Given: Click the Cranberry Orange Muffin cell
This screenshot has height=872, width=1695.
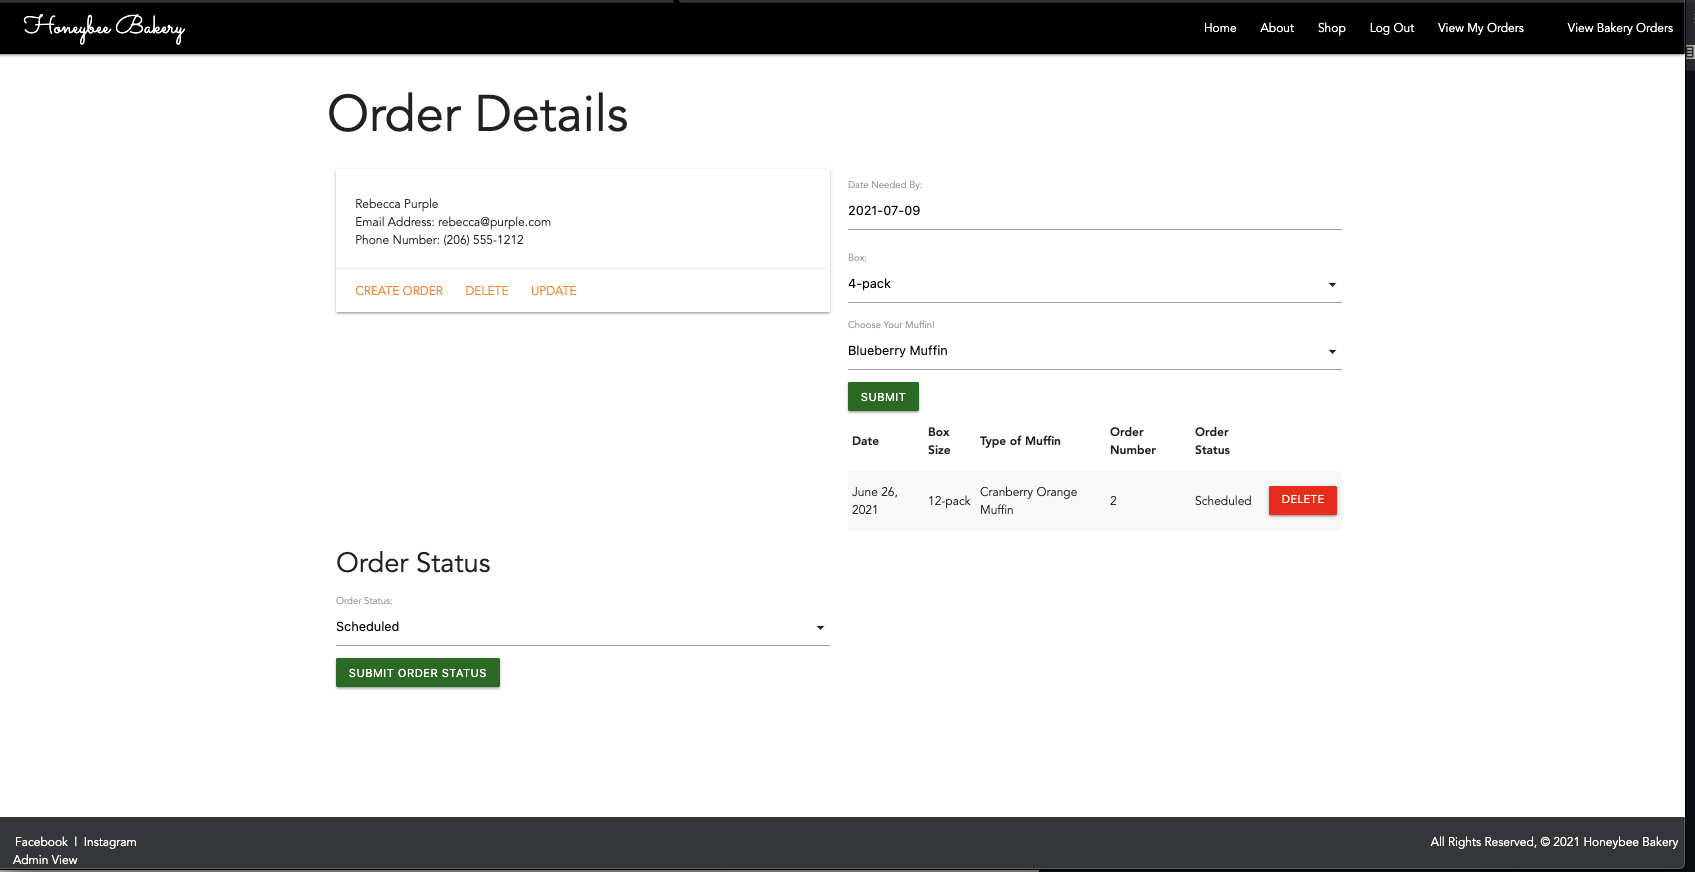Looking at the screenshot, I should click(1029, 501).
